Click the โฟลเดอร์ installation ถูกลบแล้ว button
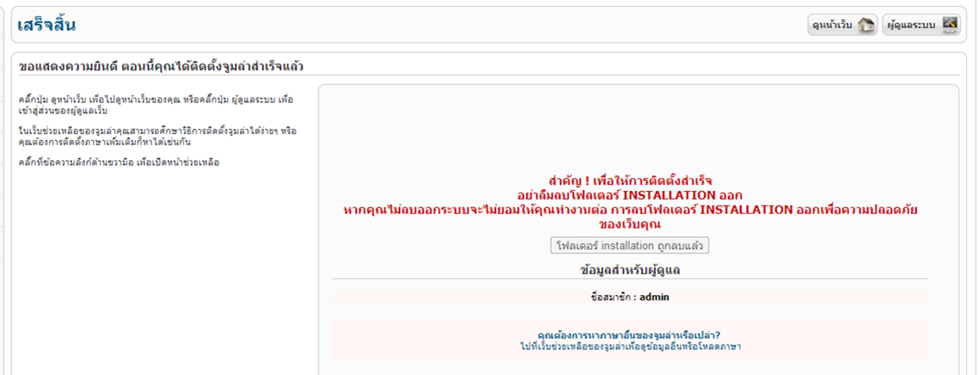978x375 pixels. tap(630, 245)
